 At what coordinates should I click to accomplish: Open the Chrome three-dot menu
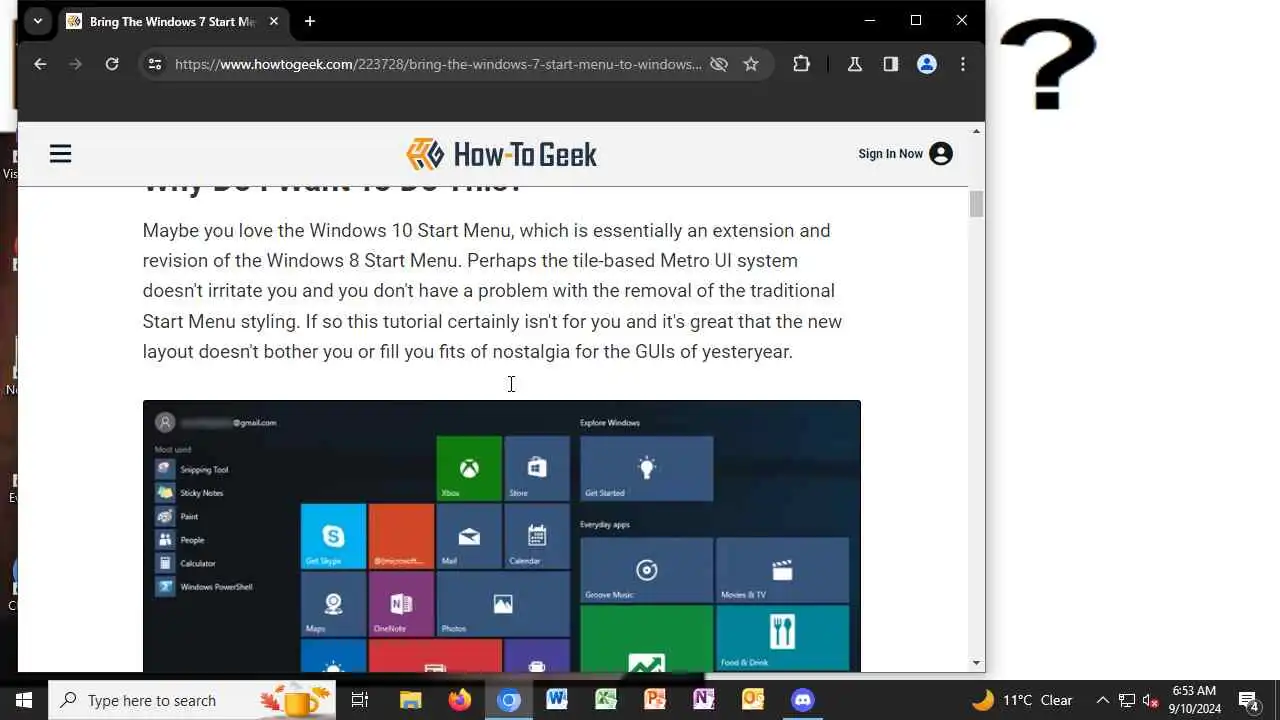963,64
